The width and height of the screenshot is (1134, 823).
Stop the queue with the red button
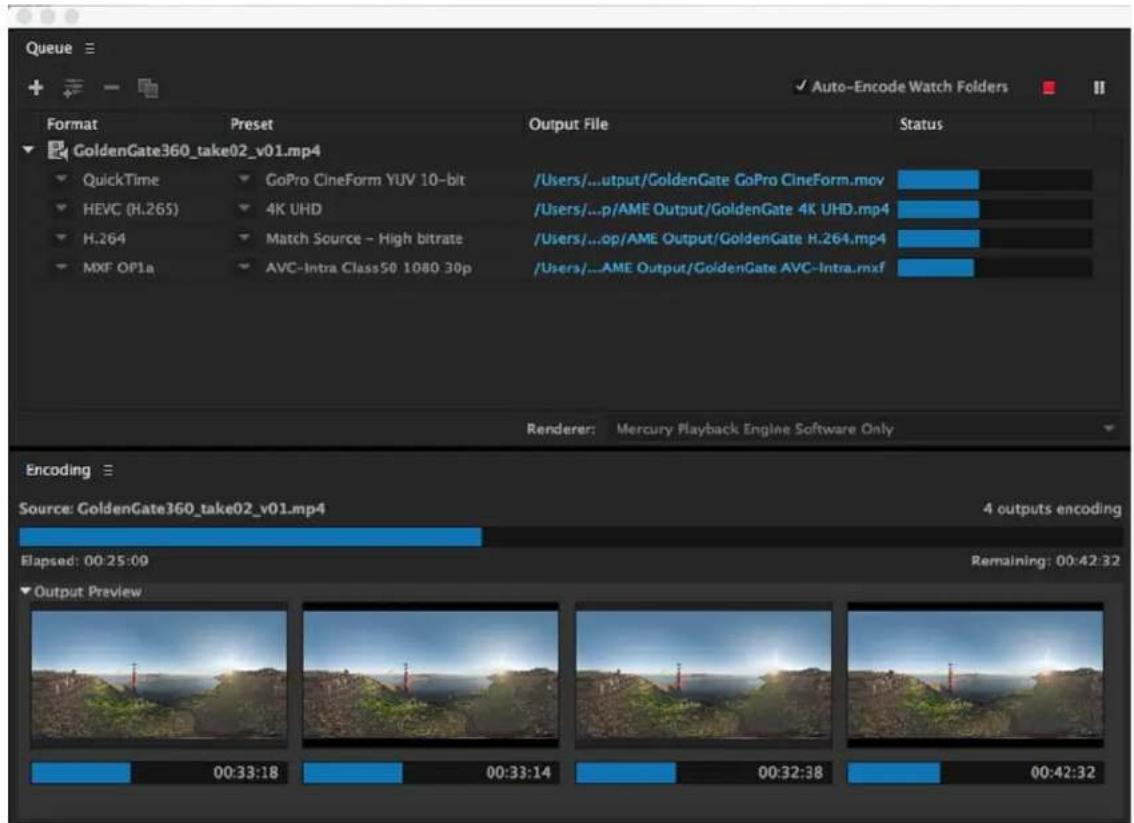[1049, 88]
